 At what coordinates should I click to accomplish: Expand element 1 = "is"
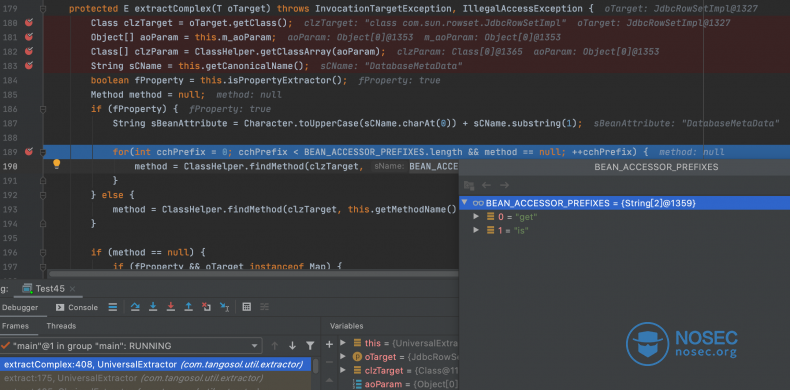tap(476, 230)
